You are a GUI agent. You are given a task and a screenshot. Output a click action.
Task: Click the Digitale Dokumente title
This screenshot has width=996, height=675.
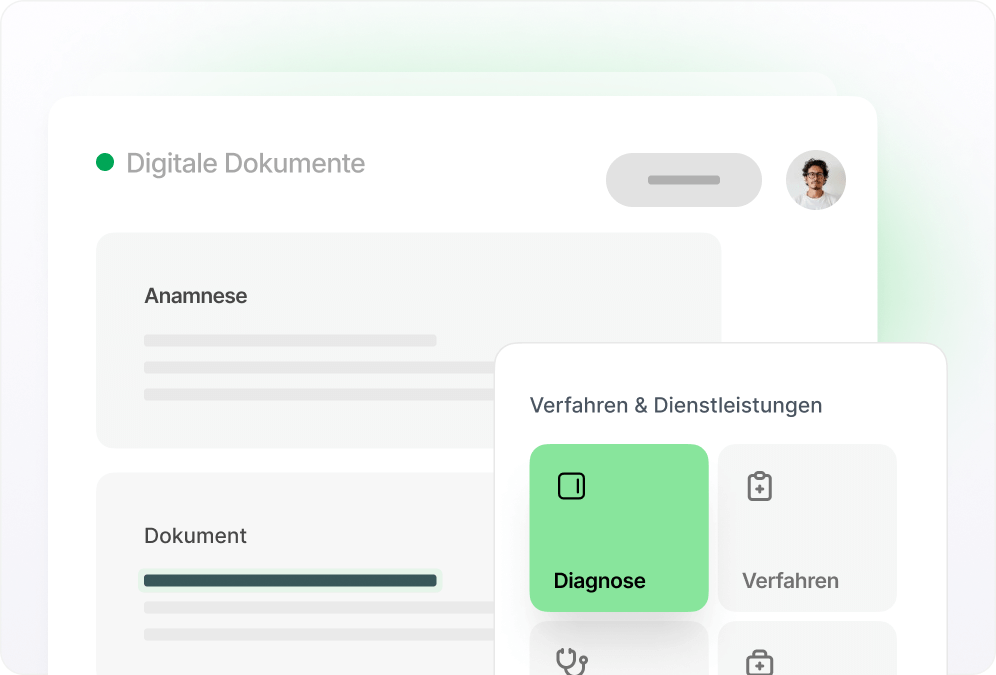245,163
